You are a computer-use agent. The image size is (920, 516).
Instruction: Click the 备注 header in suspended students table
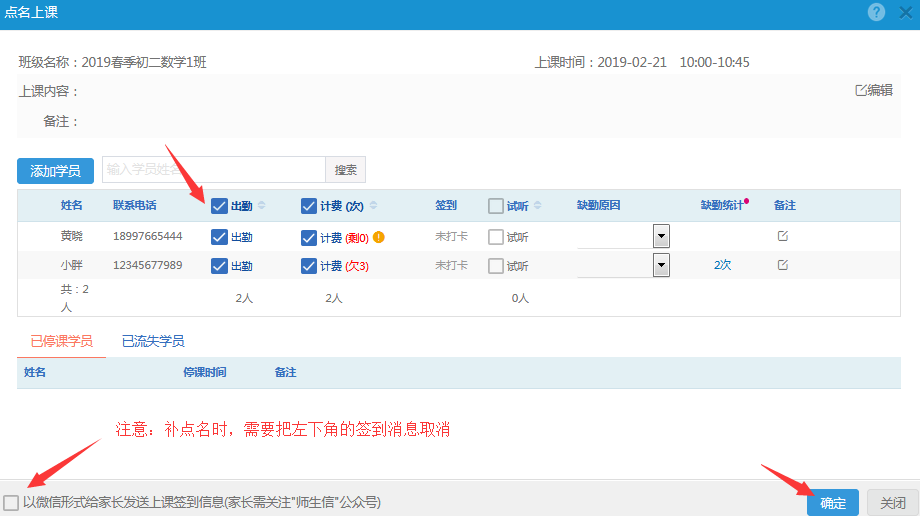(286, 372)
